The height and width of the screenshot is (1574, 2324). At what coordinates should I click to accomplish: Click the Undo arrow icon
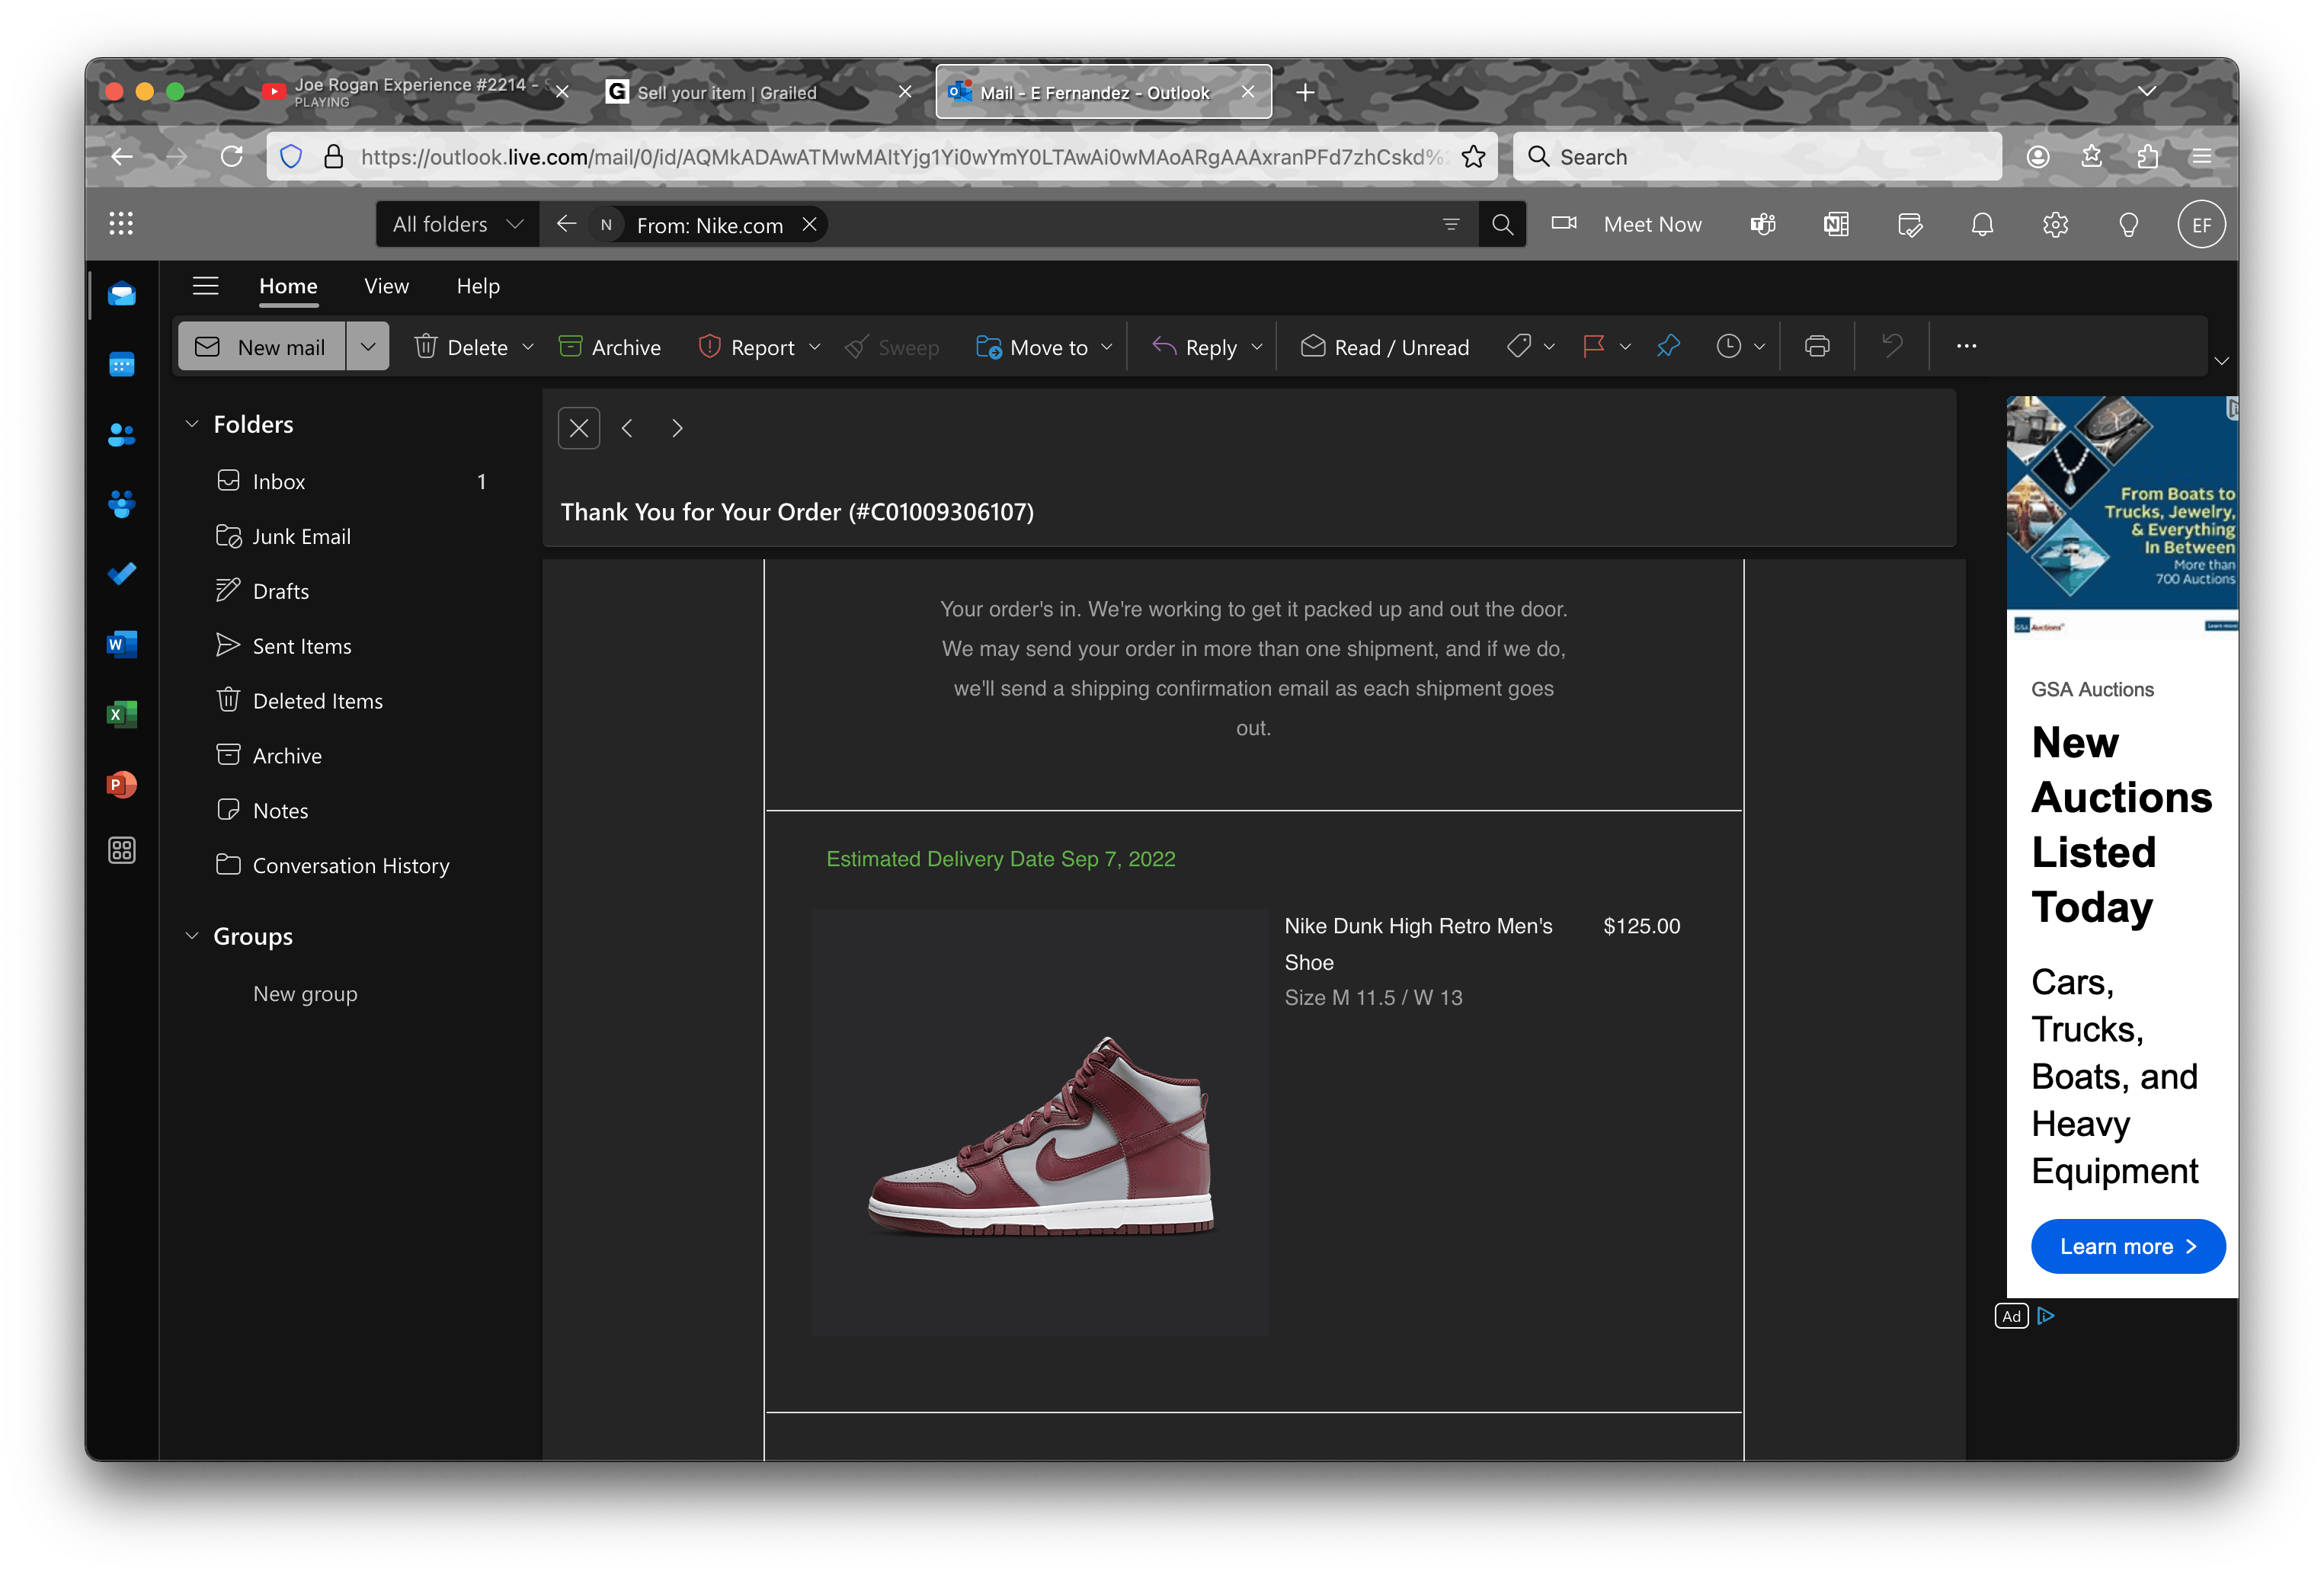[x=1892, y=347]
